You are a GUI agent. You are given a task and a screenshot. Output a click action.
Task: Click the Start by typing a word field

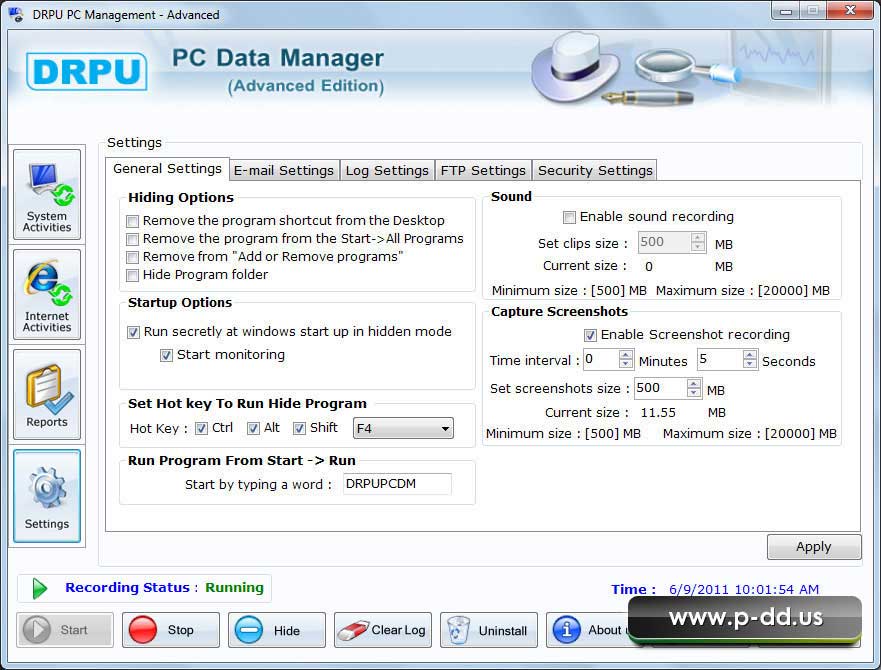pos(397,484)
